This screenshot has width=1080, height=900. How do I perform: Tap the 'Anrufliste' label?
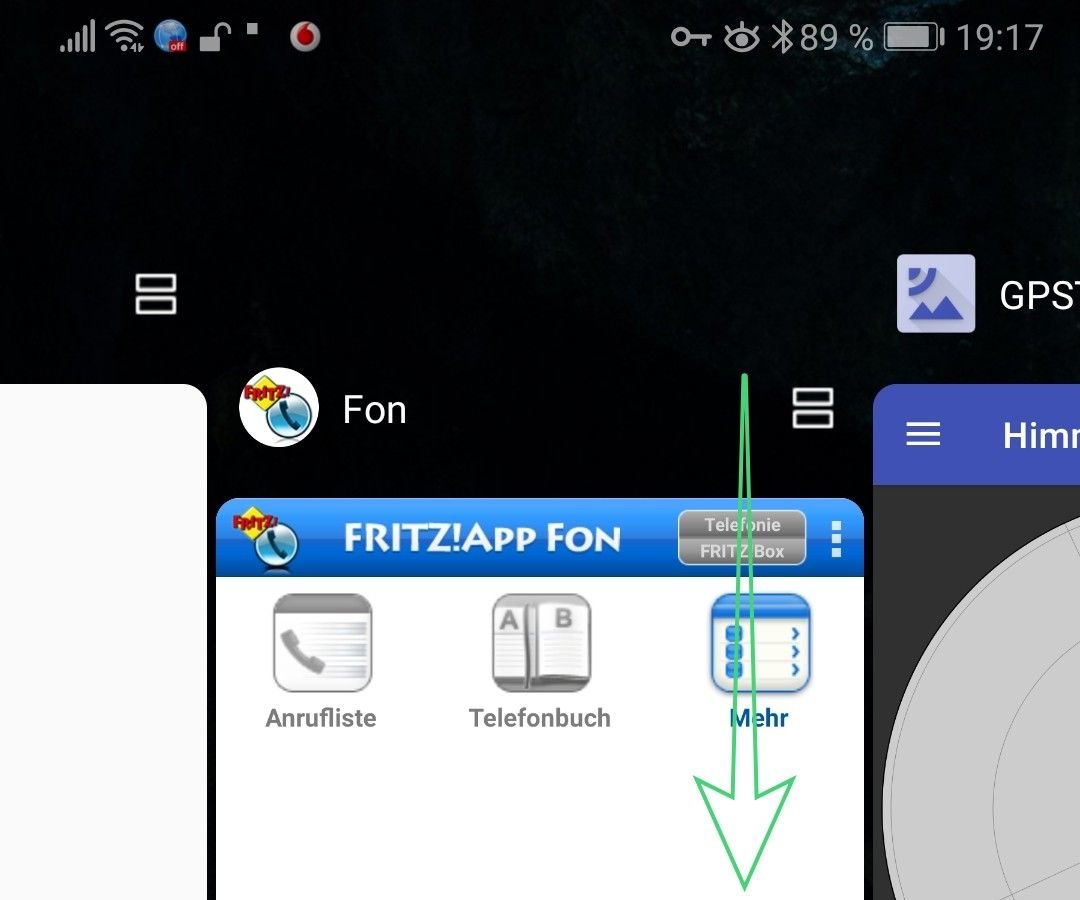tap(321, 718)
